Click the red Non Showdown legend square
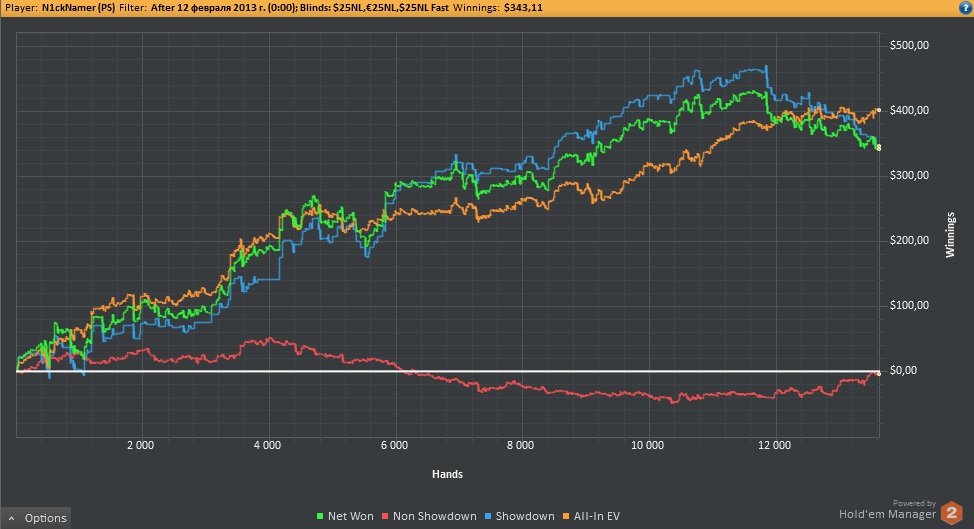 [389, 516]
